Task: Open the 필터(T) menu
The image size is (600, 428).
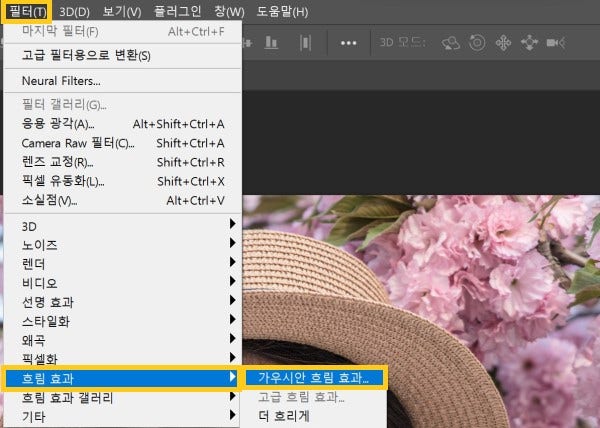Action: [x=28, y=11]
